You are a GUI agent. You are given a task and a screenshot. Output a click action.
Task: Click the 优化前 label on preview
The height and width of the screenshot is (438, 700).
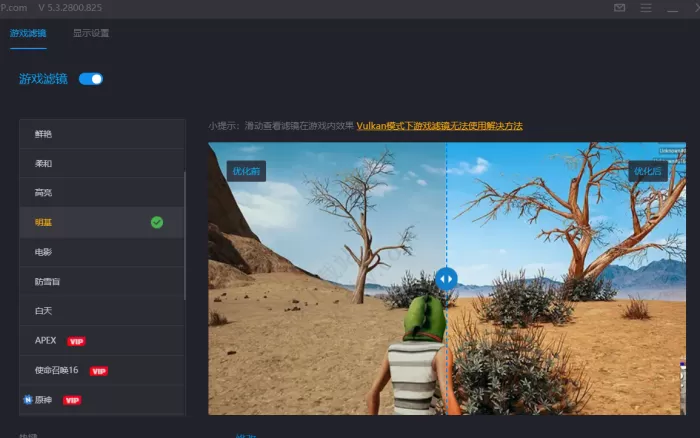click(x=246, y=171)
